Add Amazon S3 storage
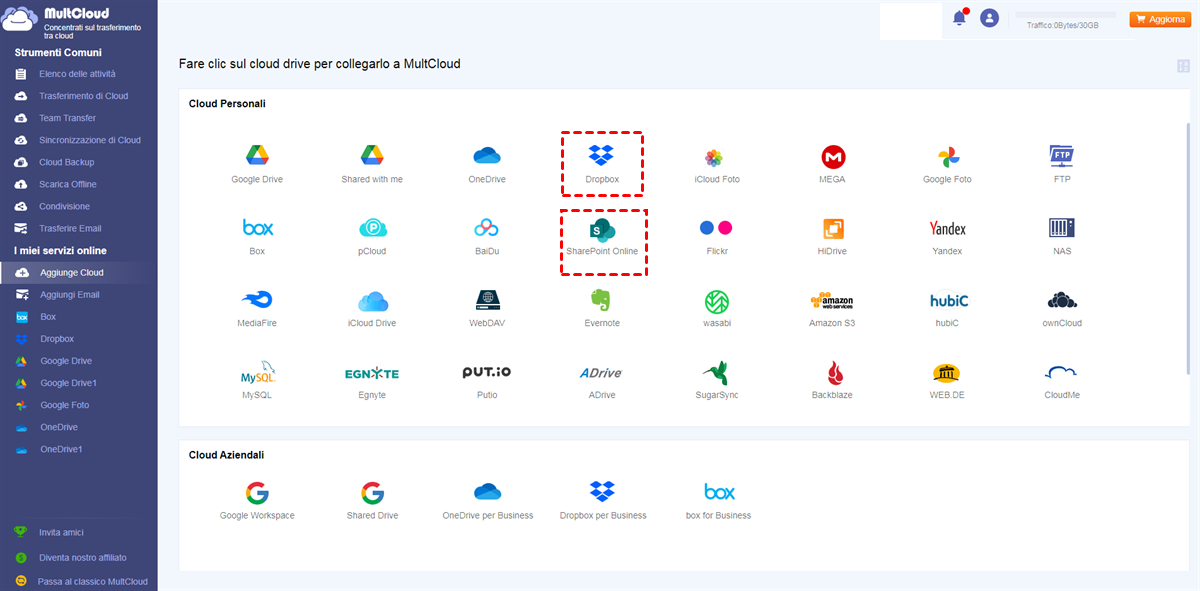The image size is (1200, 591). (x=832, y=300)
